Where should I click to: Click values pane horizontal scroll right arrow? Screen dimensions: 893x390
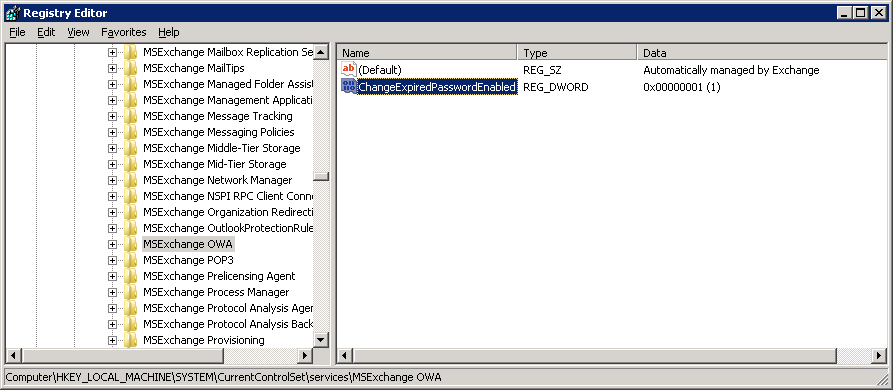pyautogui.click(x=879, y=356)
